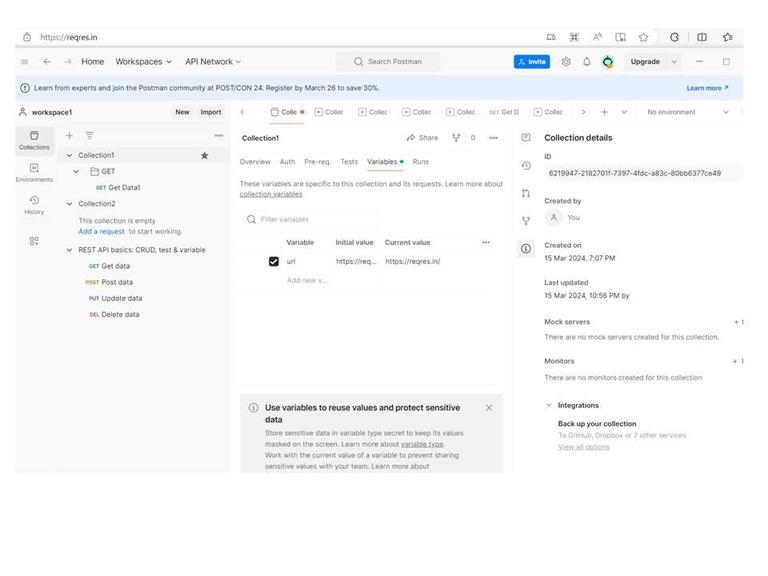768x576 pixels.
Task: Switch to the Tests tab
Action: pos(349,162)
